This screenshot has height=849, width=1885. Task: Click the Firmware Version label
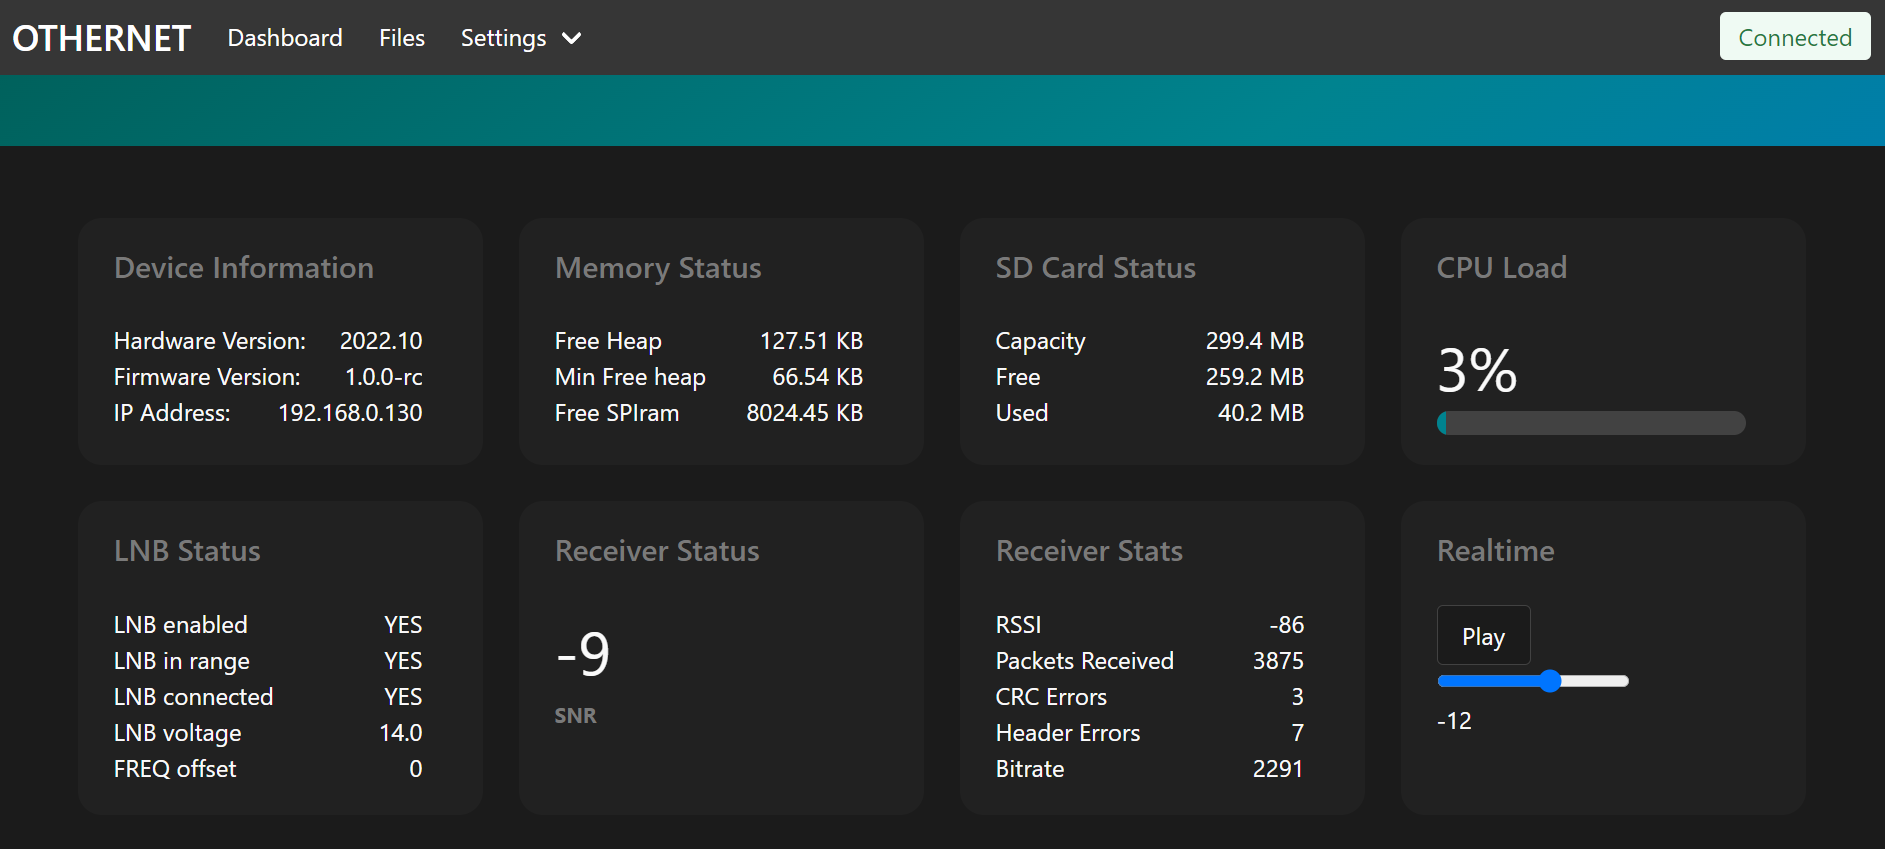click(x=207, y=377)
